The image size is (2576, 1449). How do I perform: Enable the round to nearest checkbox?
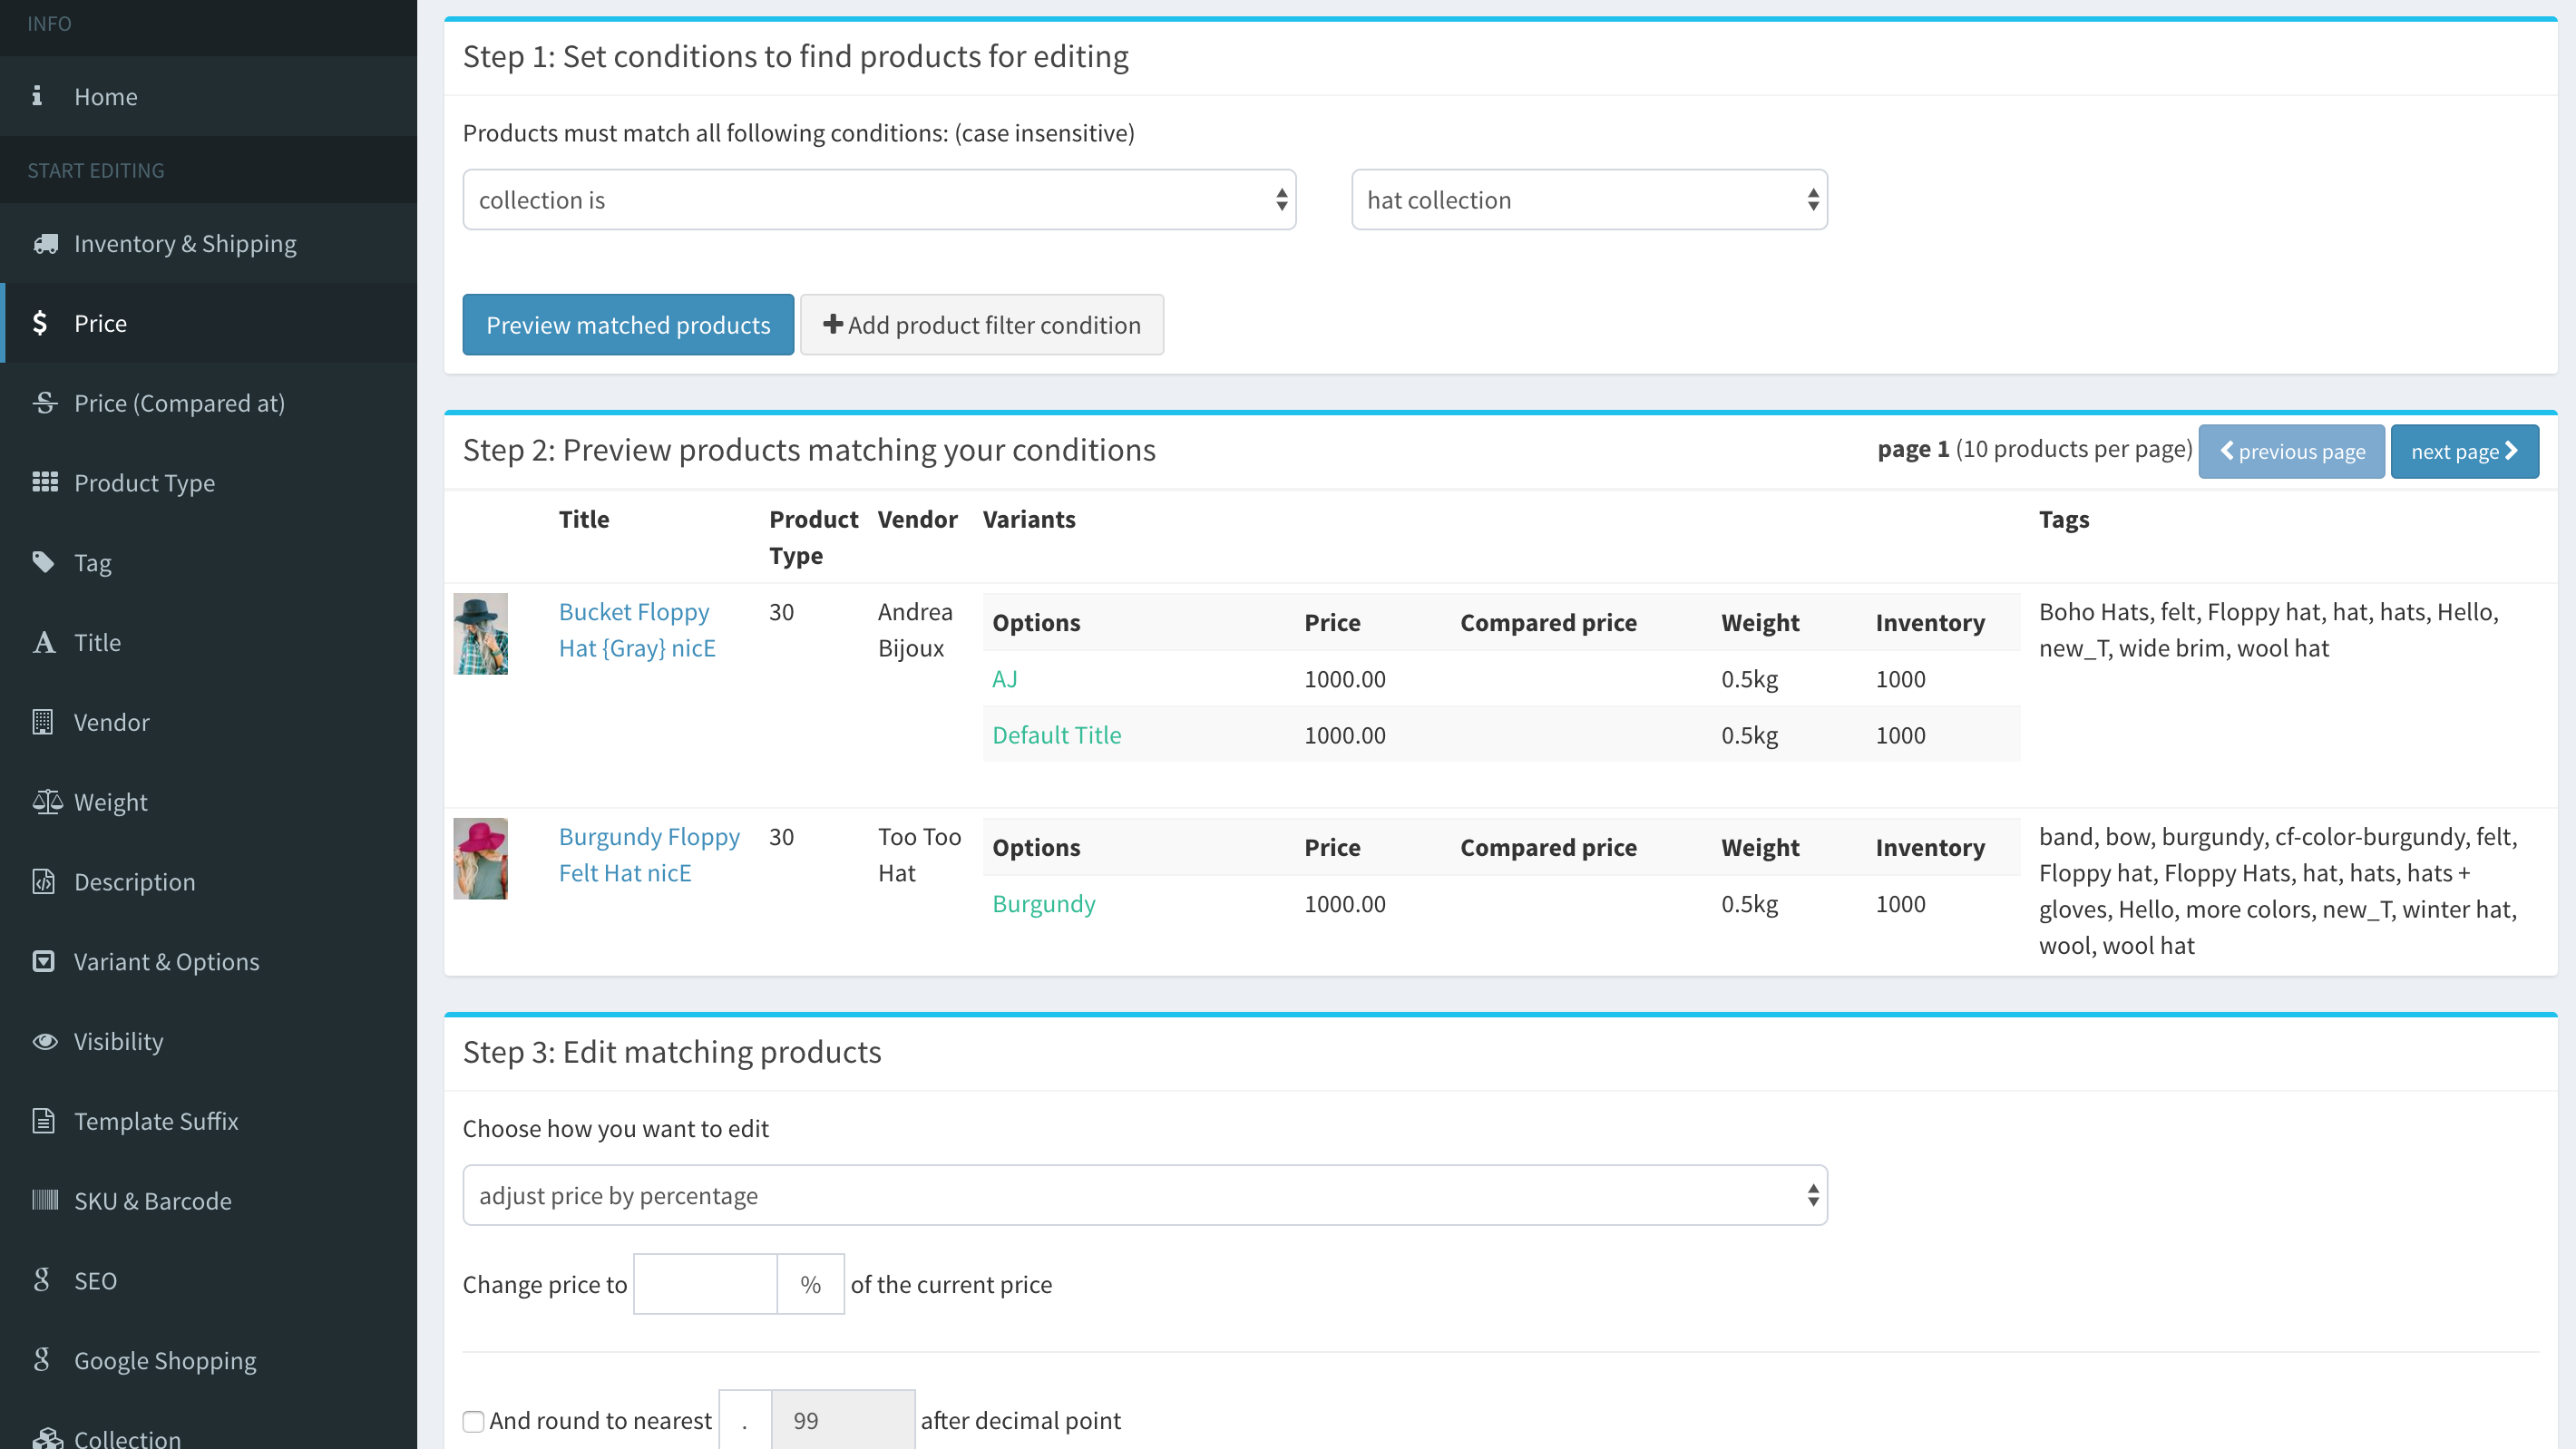474,1421
